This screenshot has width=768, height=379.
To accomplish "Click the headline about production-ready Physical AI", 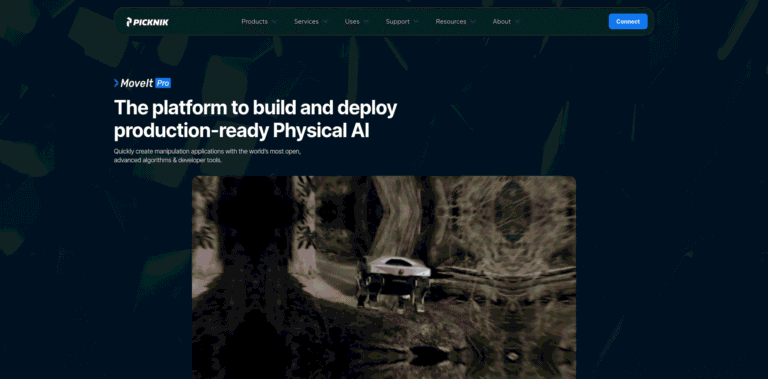I will coord(255,119).
